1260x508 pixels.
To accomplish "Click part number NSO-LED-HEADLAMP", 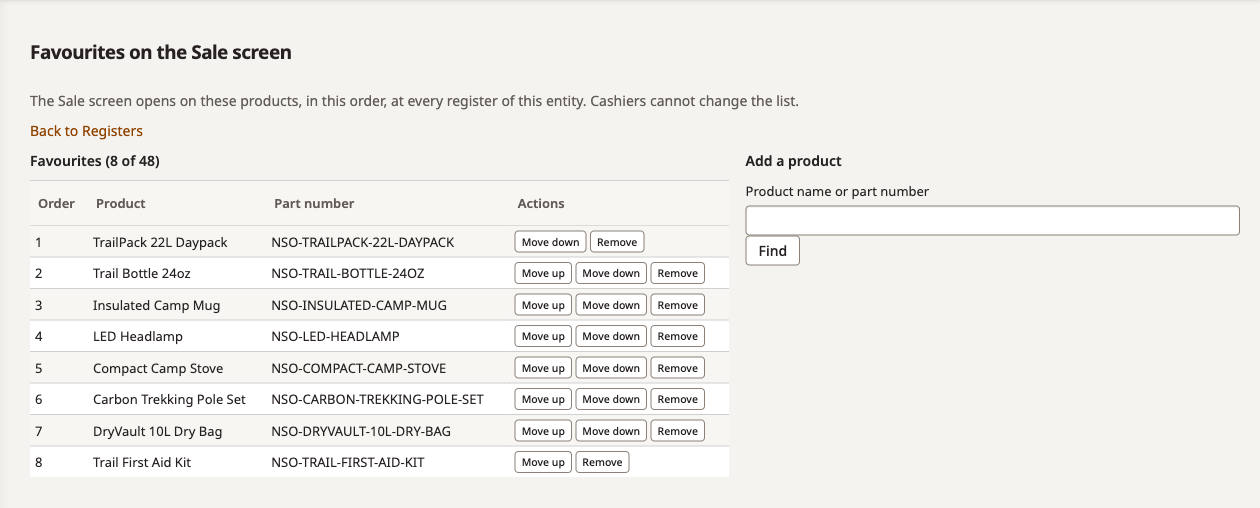I will pos(335,336).
